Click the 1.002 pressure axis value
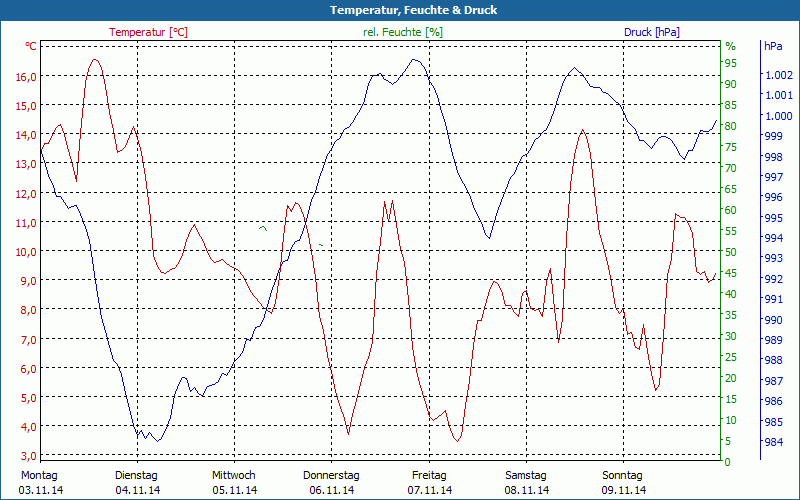 779,75
